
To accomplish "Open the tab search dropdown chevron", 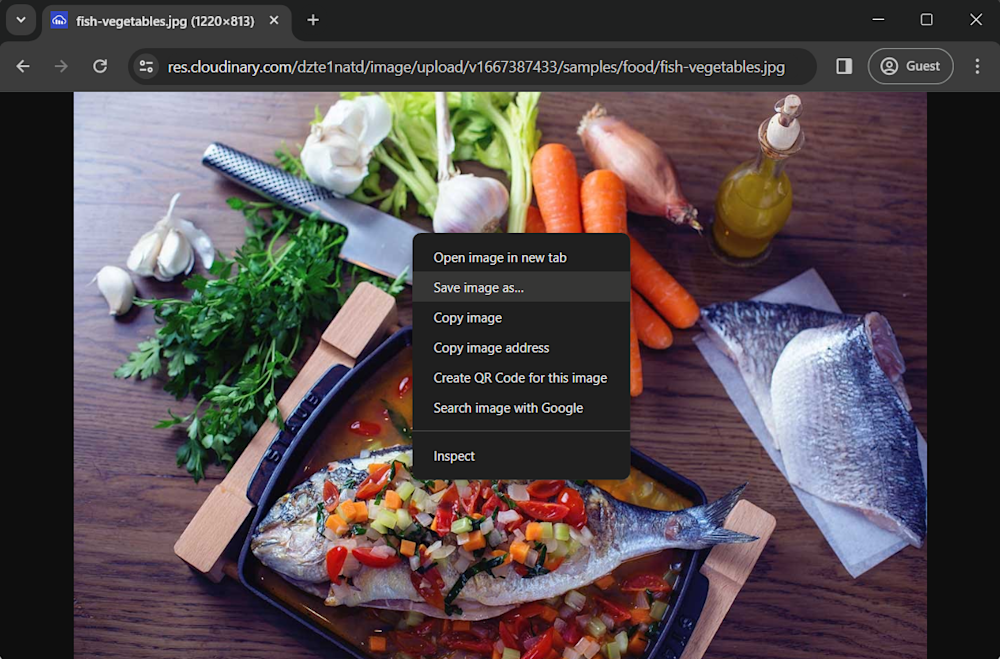I will 20,20.
